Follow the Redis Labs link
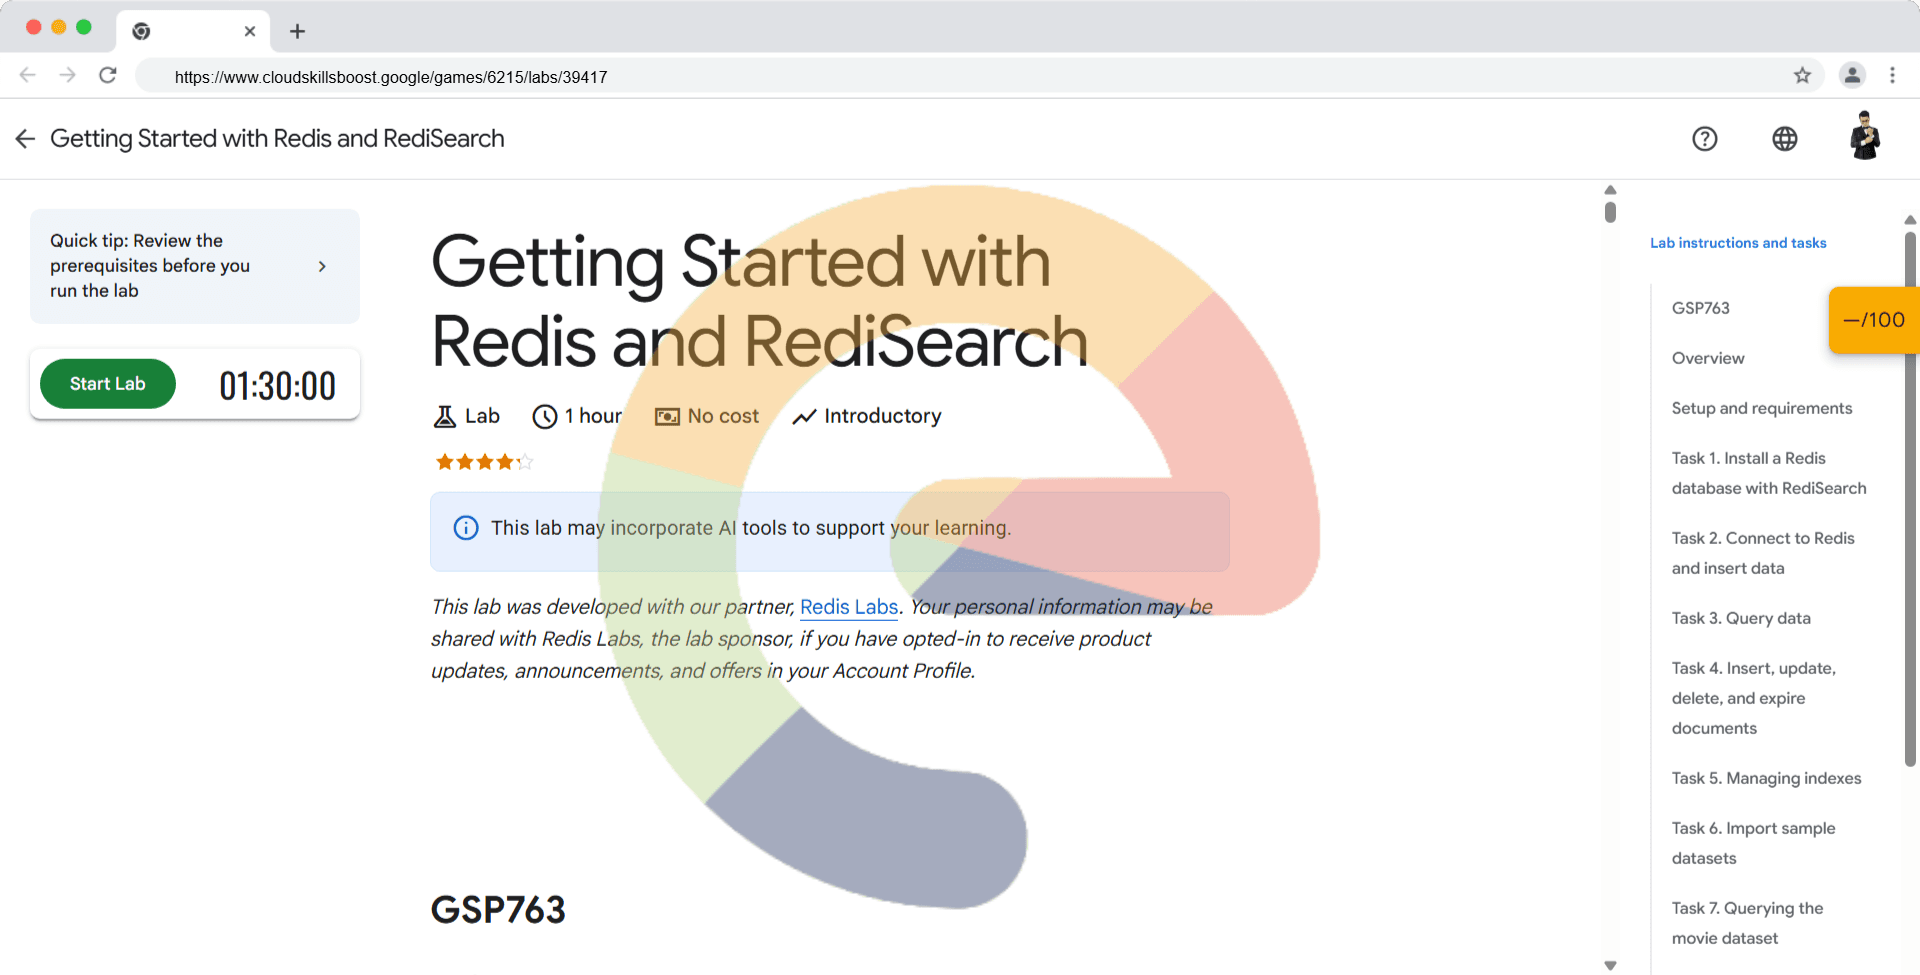 (x=848, y=607)
